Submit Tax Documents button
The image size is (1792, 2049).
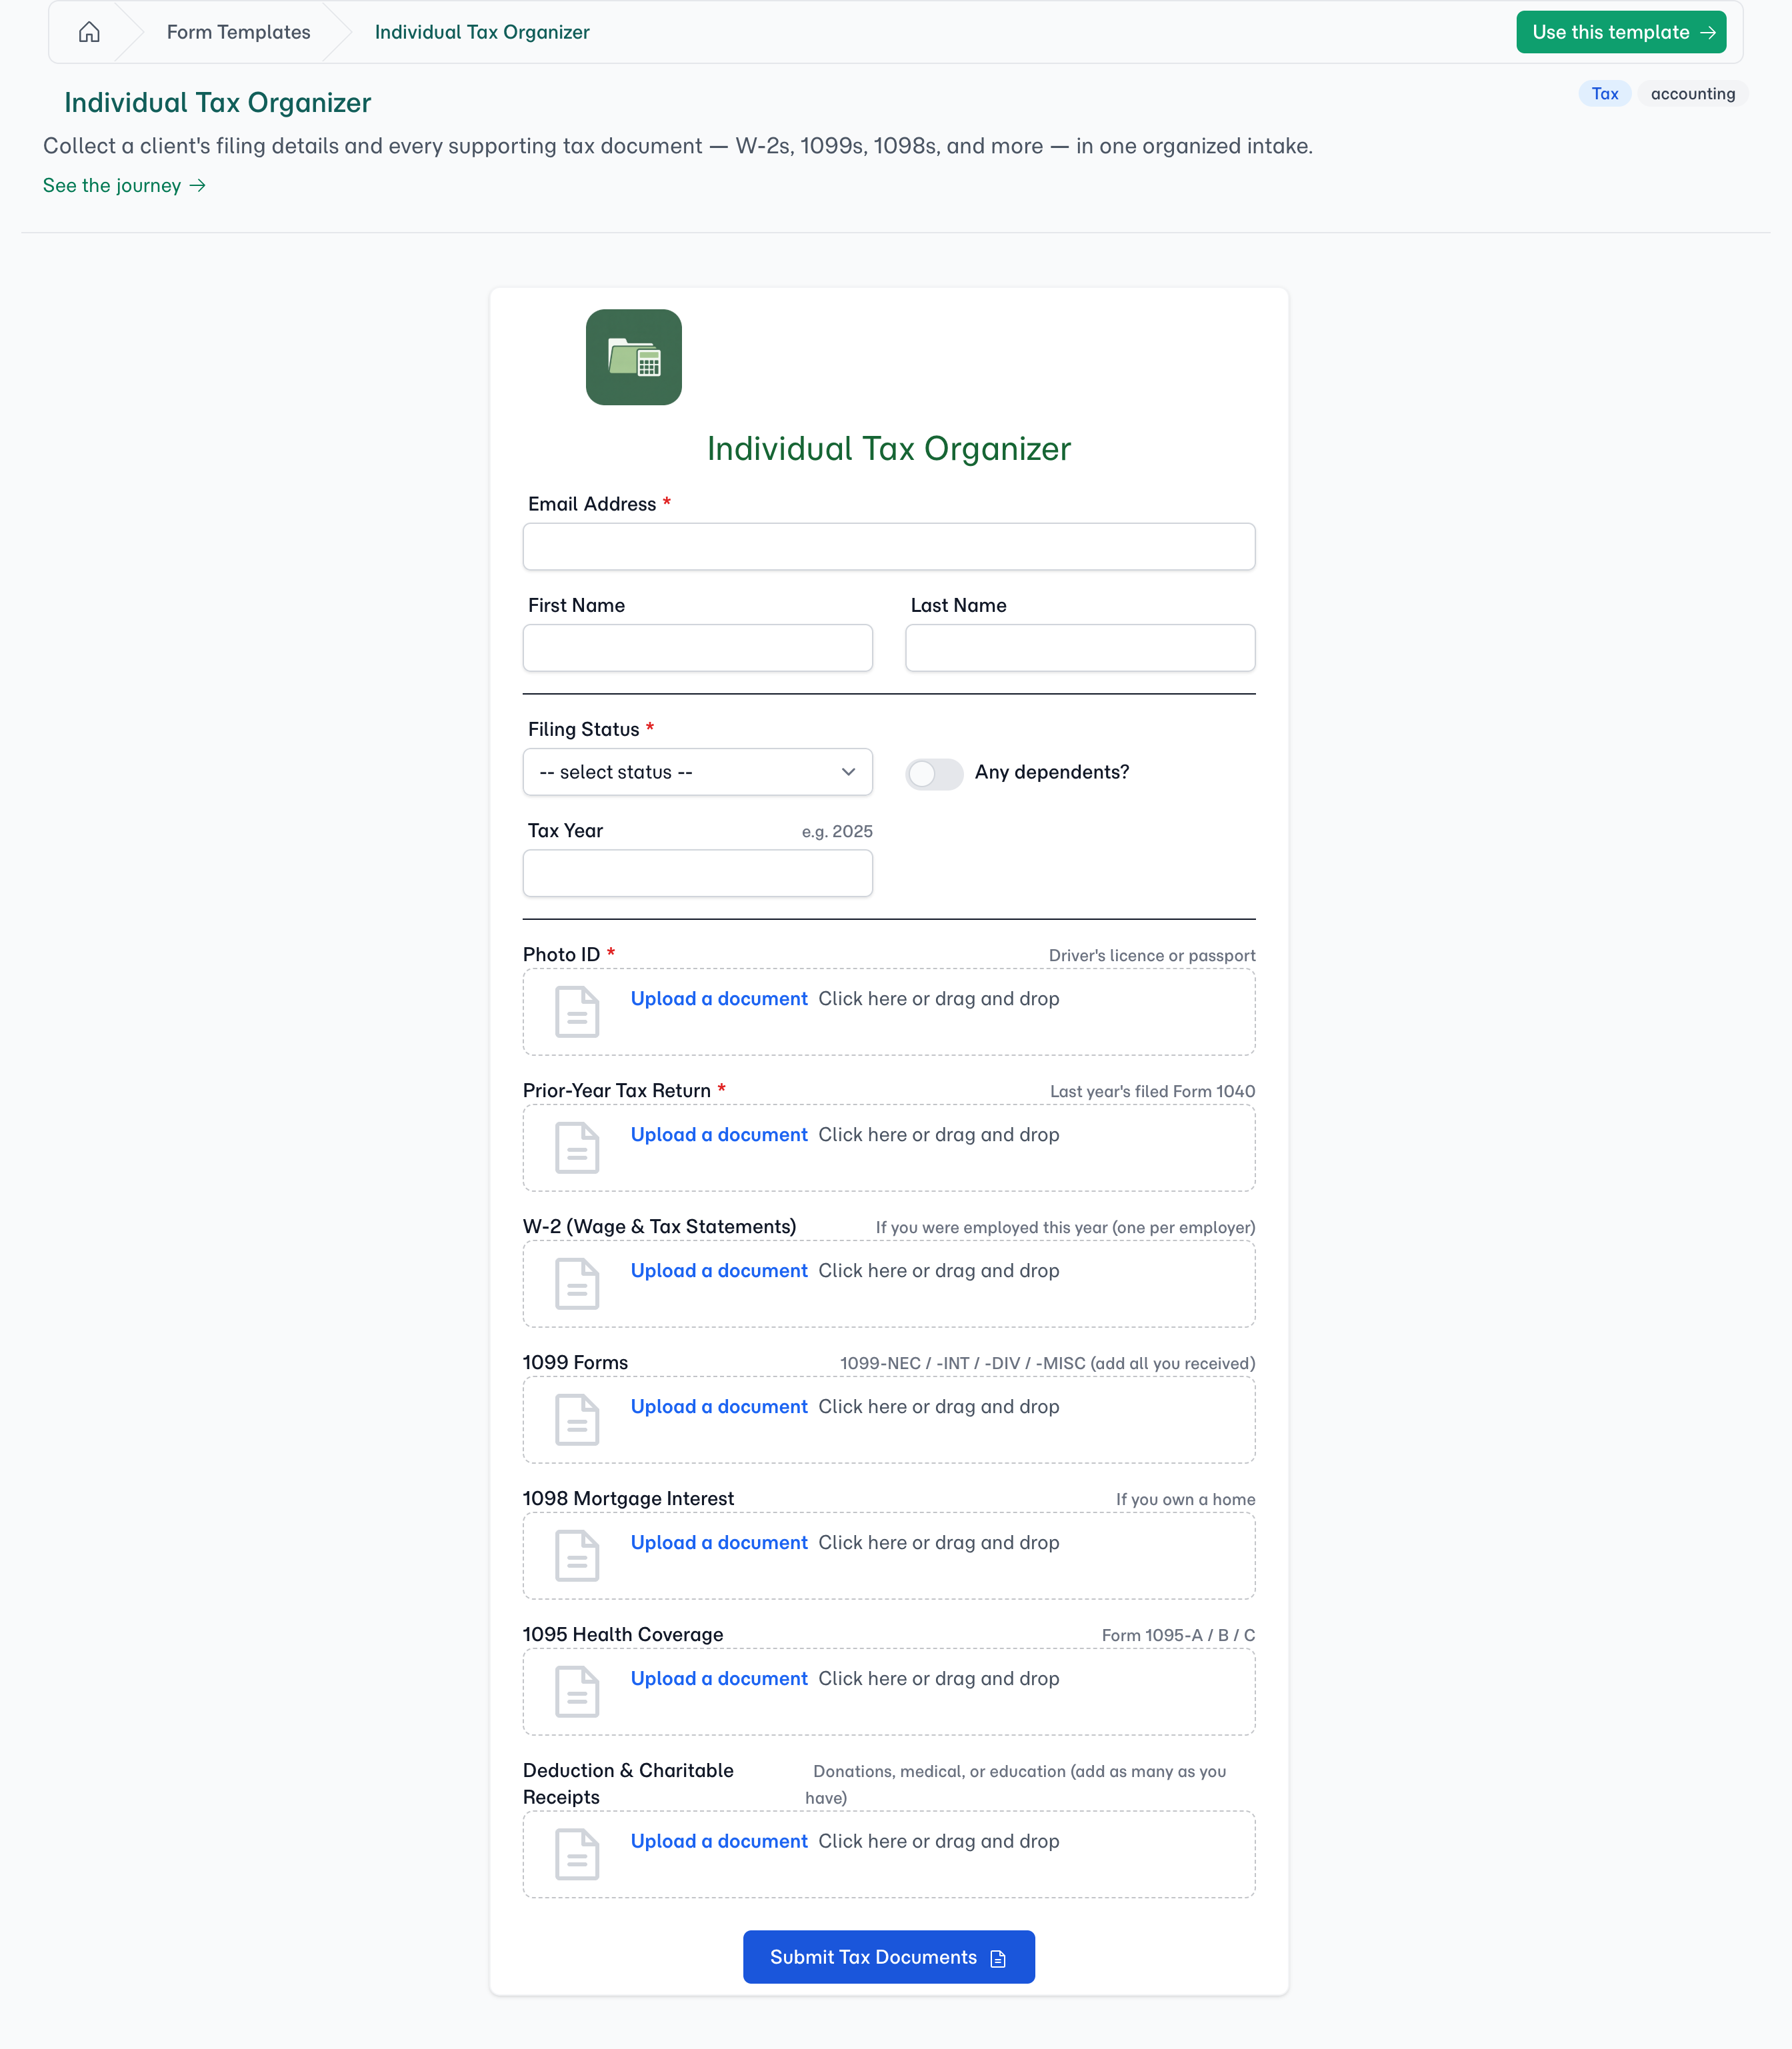(888, 1957)
